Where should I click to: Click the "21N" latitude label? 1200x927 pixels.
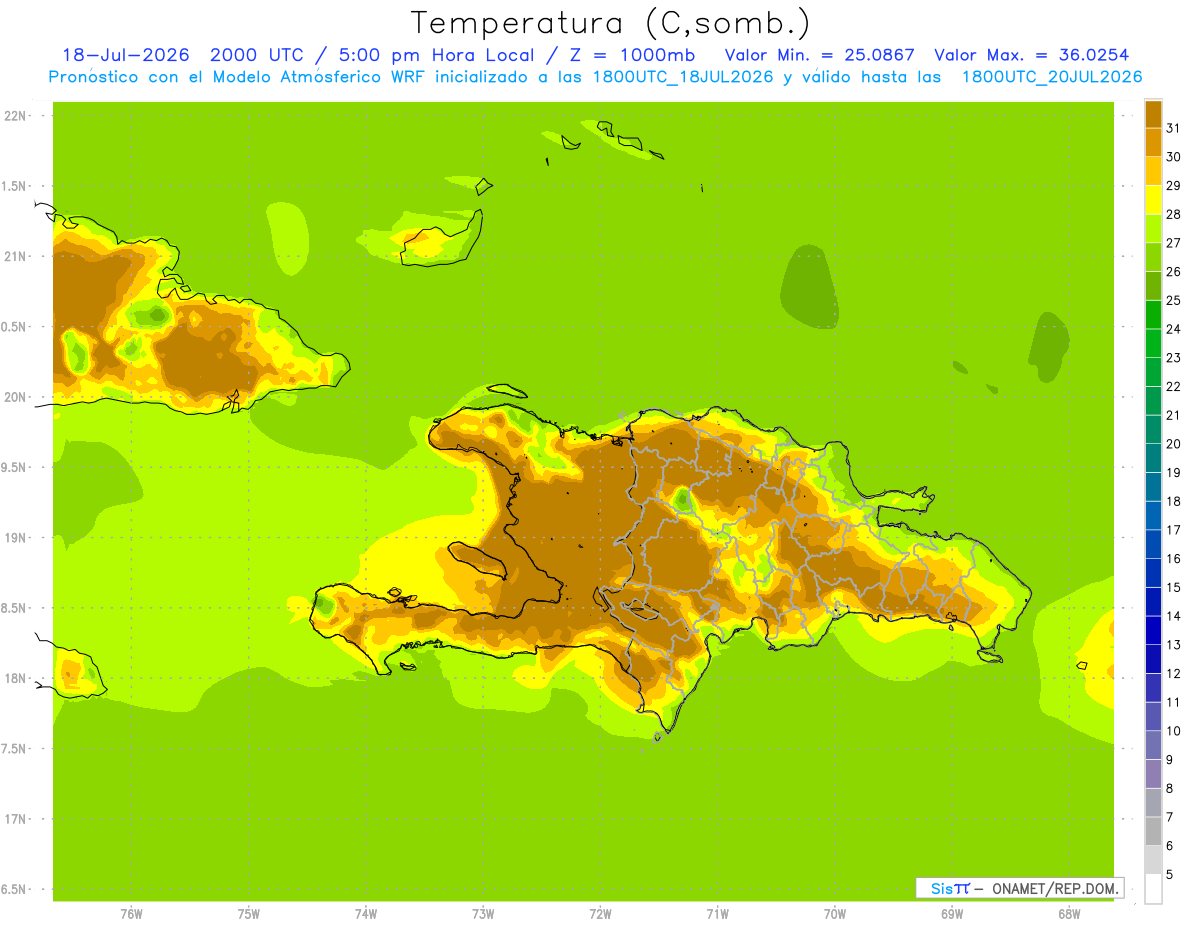pos(15,256)
